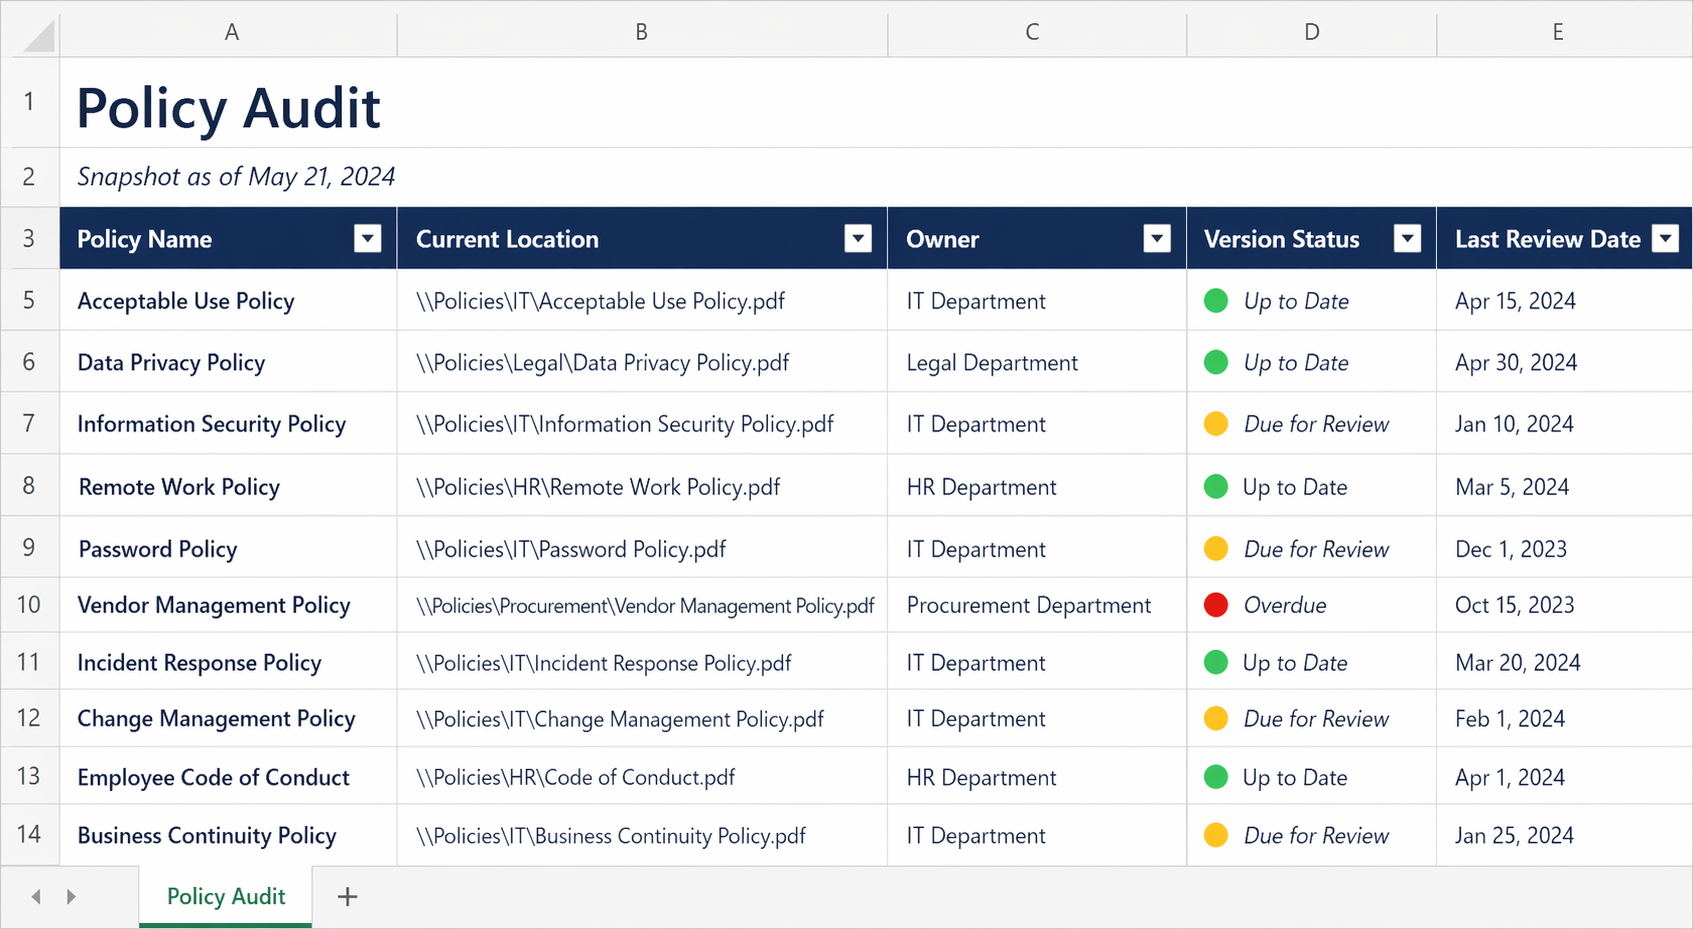Click green status dot for Incident Response Policy

[x=1216, y=663]
